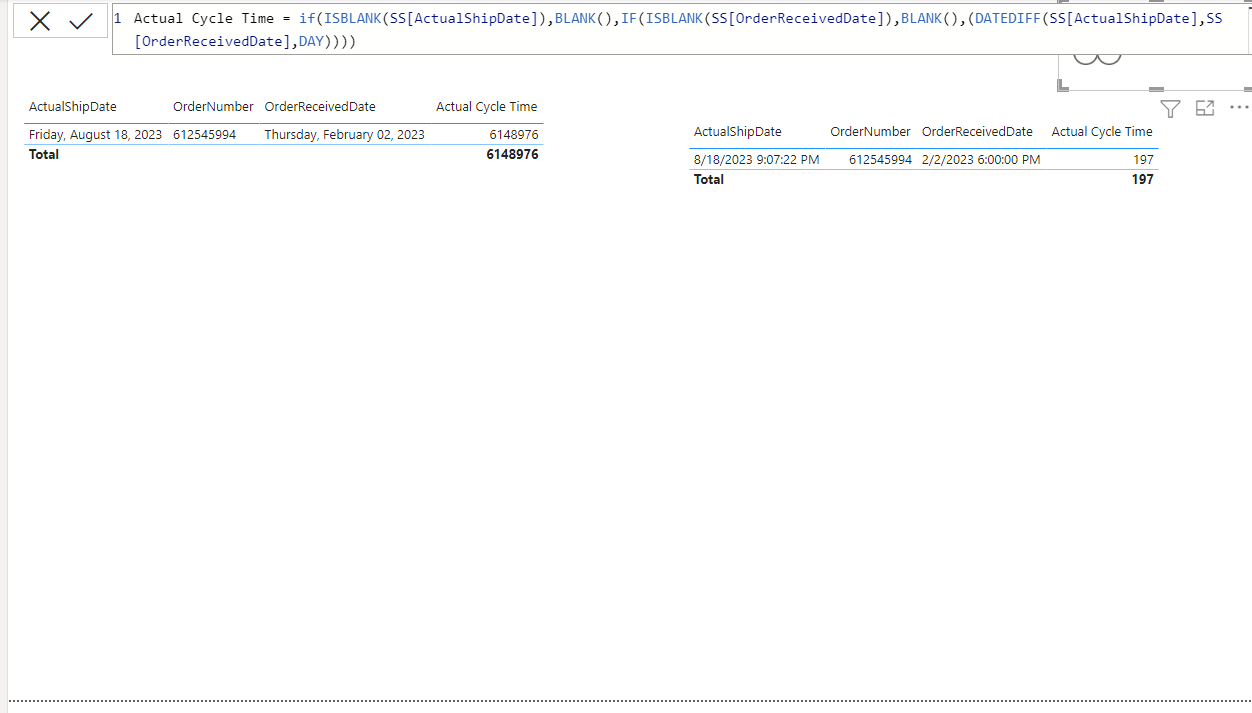Sort right table by Actual Cycle Time header
This screenshot has height=713, width=1252.
[x=1102, y=132]
